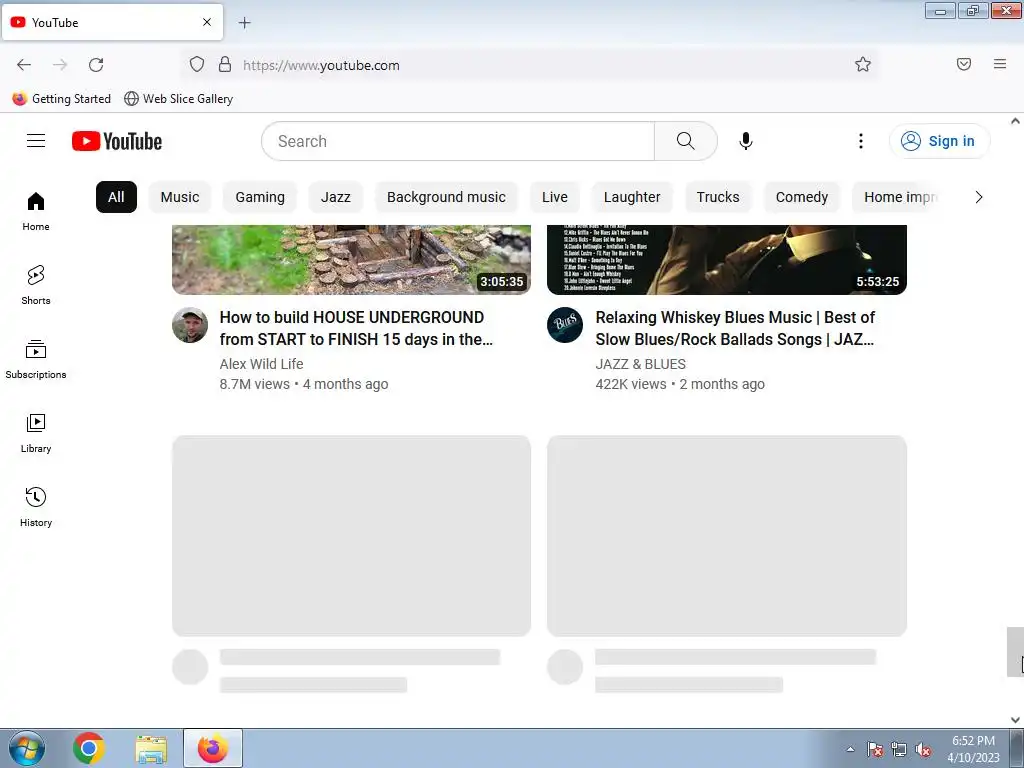1024x768 pixels.
Task: Click the padlock site info icon
Action: (225, 65)
